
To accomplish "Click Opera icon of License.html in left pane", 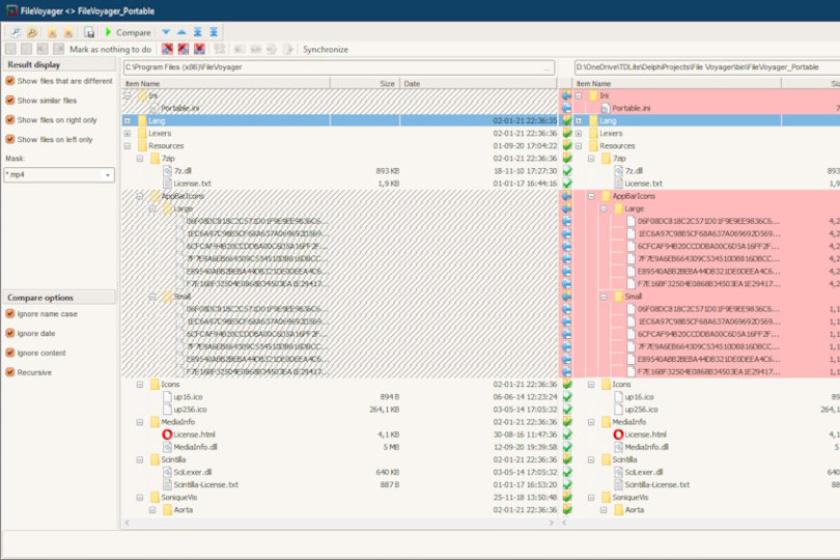I will tap(167, 435).
